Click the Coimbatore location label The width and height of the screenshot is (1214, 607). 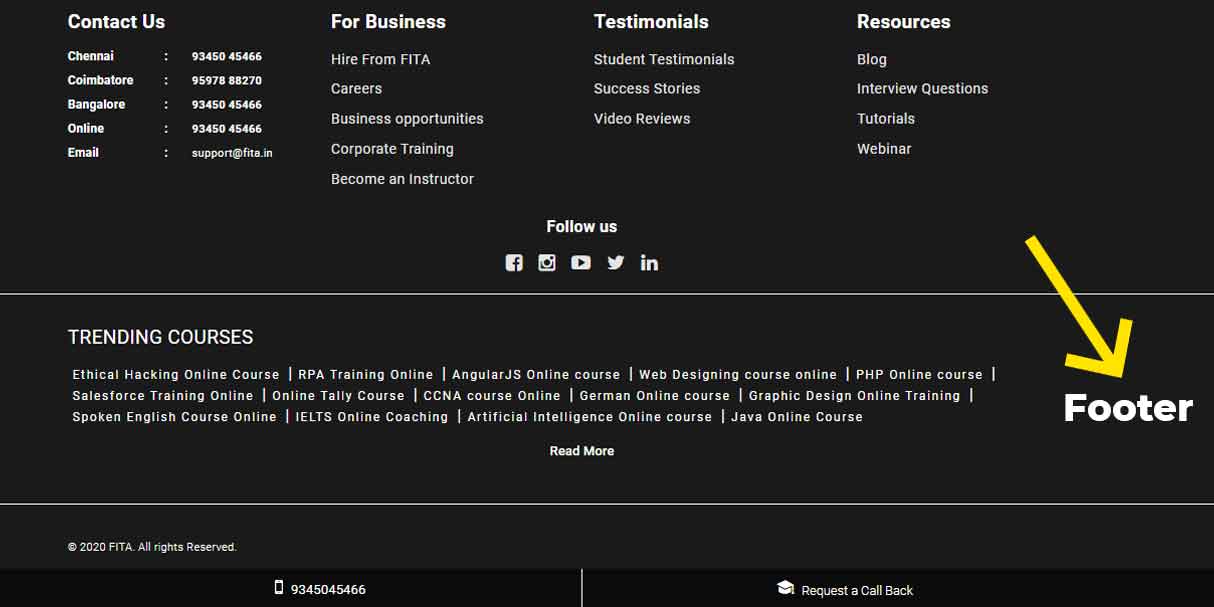tap(100, 80)
